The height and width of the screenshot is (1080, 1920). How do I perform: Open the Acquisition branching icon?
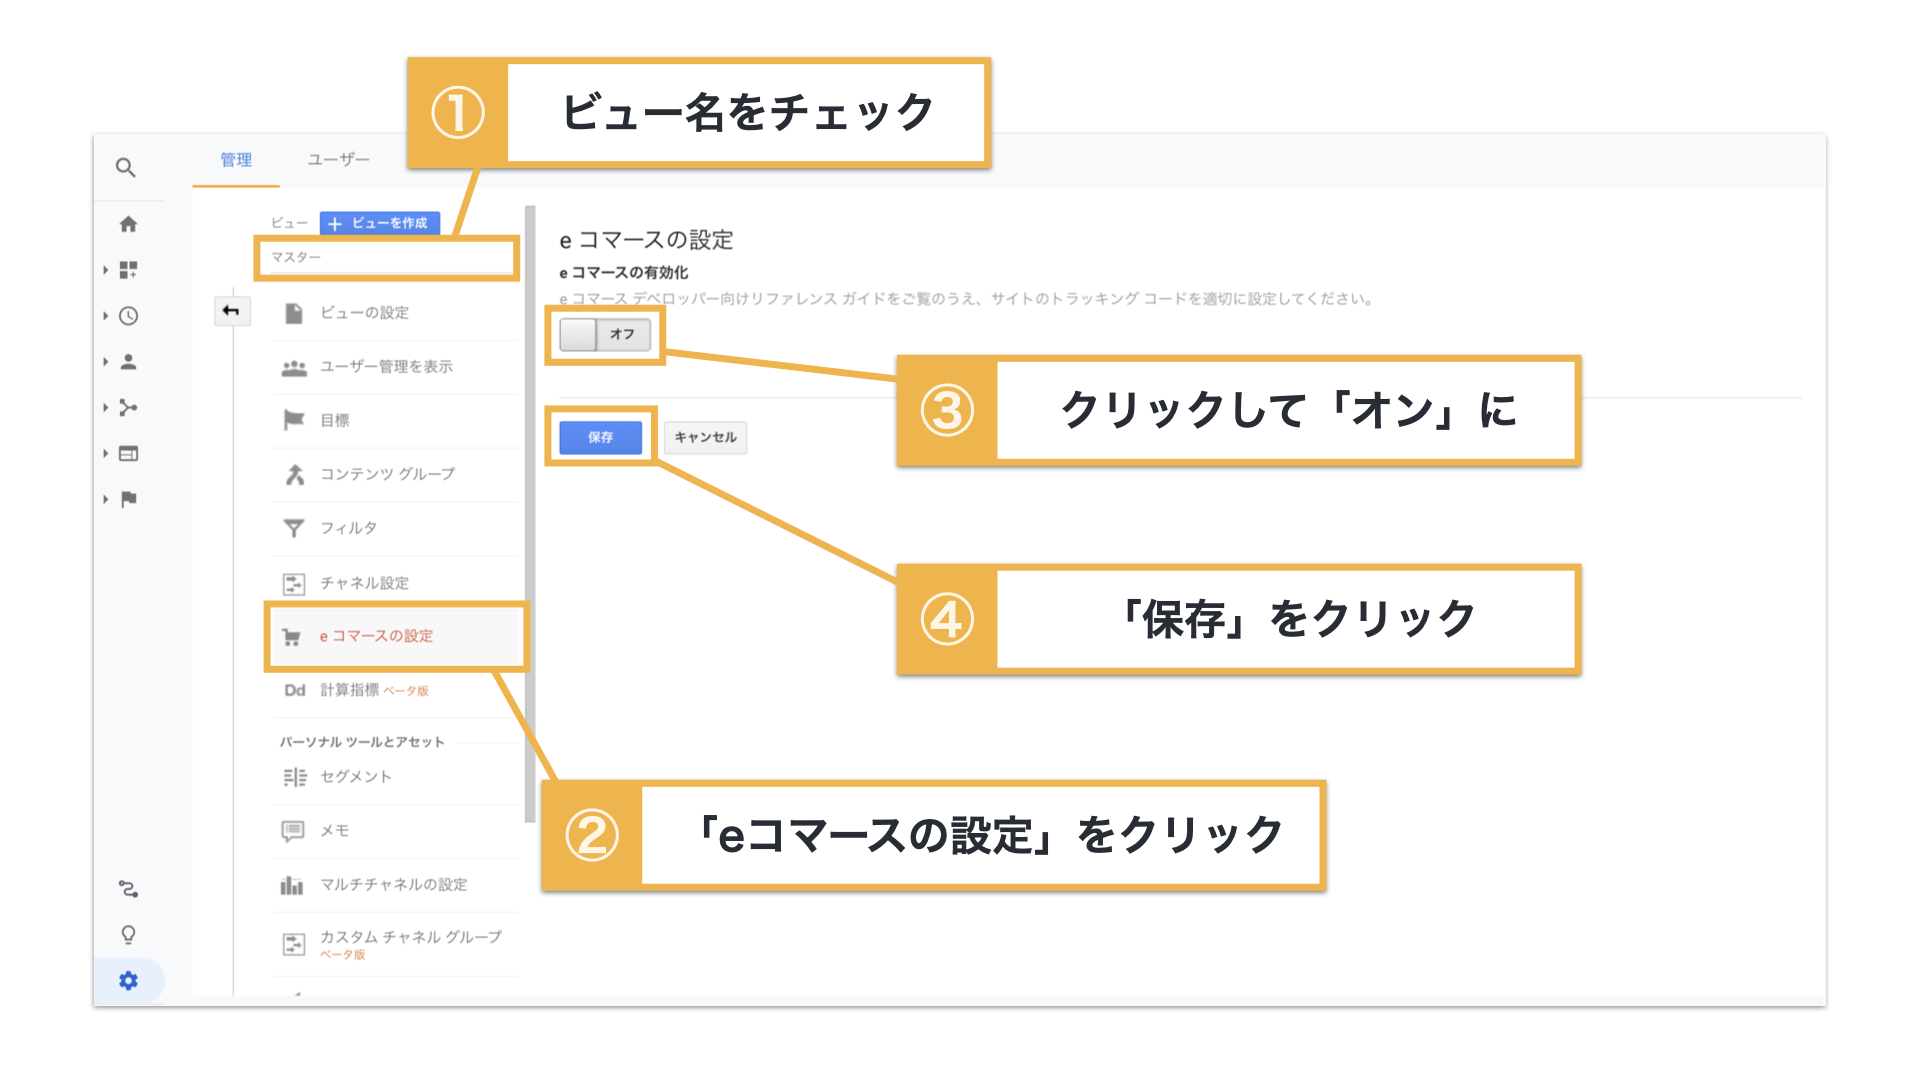pyautogui.click(x=128, y=408)
